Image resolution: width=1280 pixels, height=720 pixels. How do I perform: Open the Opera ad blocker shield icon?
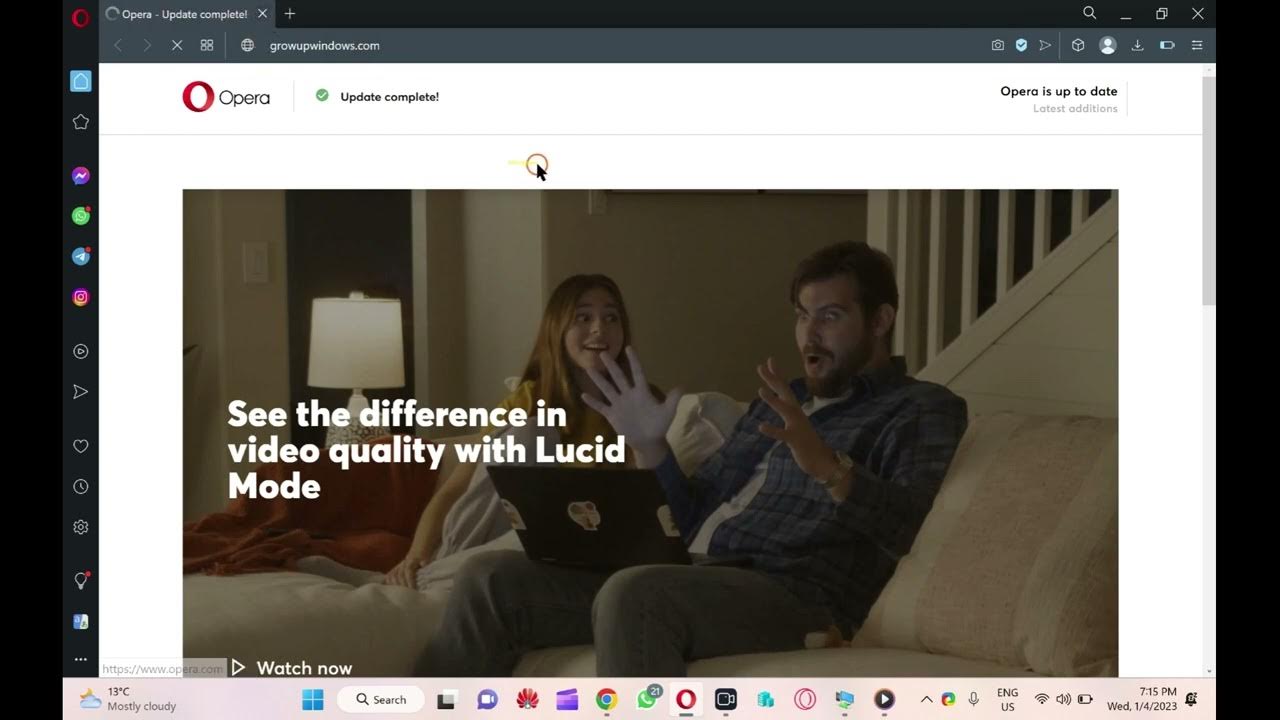tap(1021, 45)
